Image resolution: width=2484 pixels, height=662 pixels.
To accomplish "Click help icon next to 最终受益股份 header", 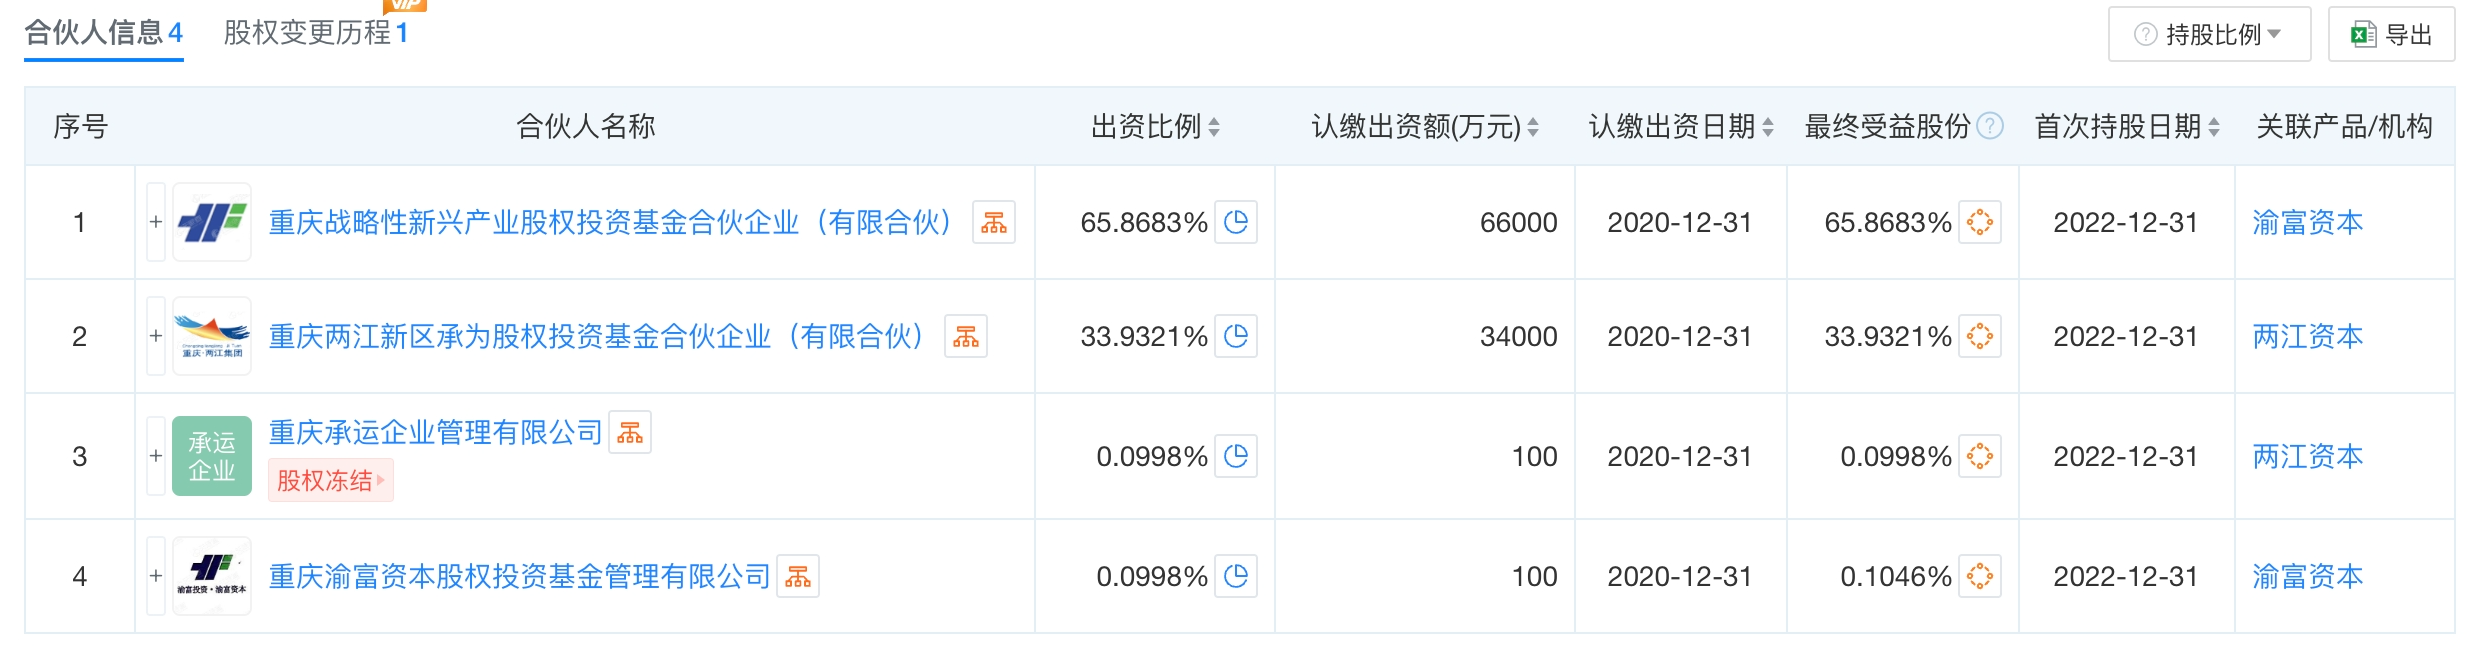I will [x=1991, y=126].
